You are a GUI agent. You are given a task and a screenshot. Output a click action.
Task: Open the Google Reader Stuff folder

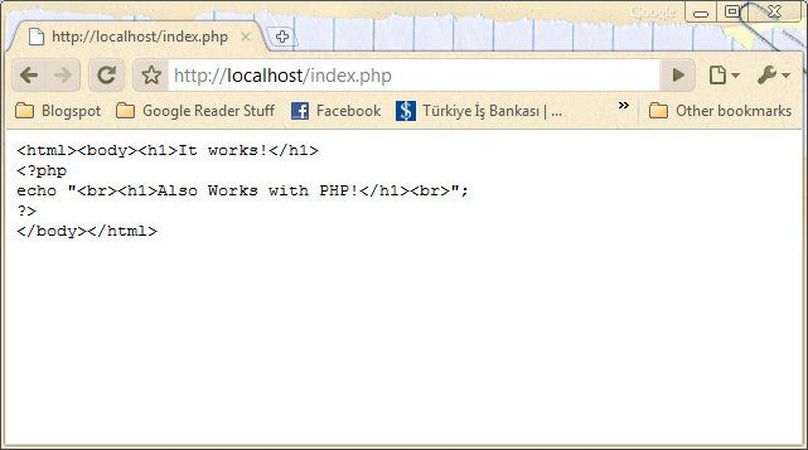point(195,111)
